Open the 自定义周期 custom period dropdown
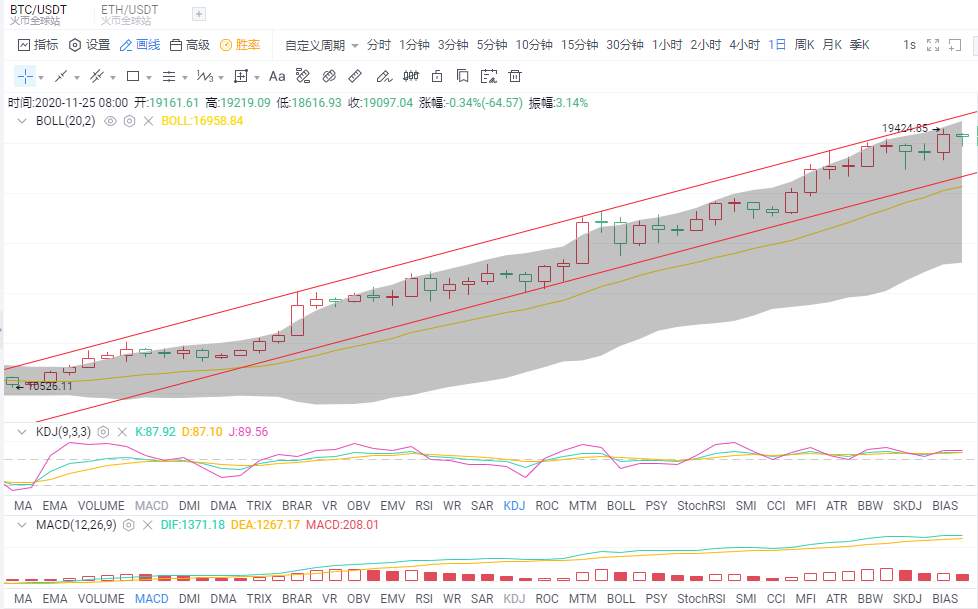 [x=322, y=45]
